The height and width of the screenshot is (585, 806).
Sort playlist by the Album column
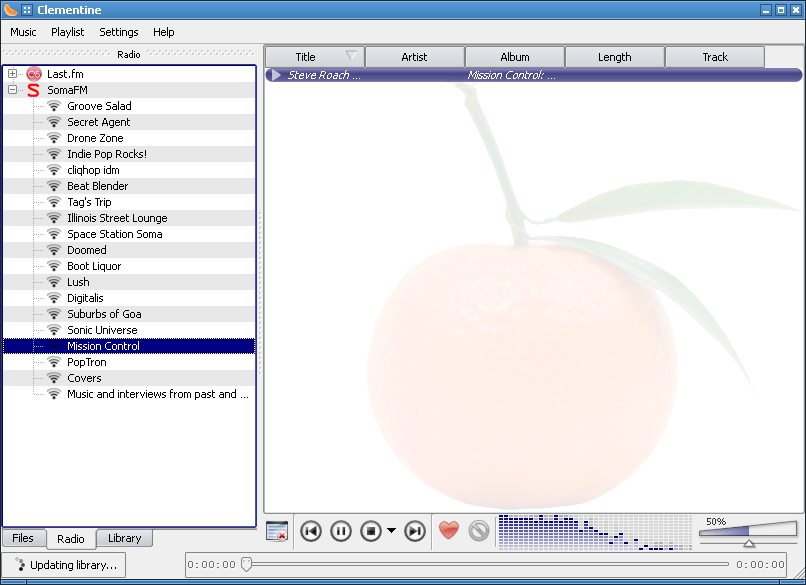[515, 57]
